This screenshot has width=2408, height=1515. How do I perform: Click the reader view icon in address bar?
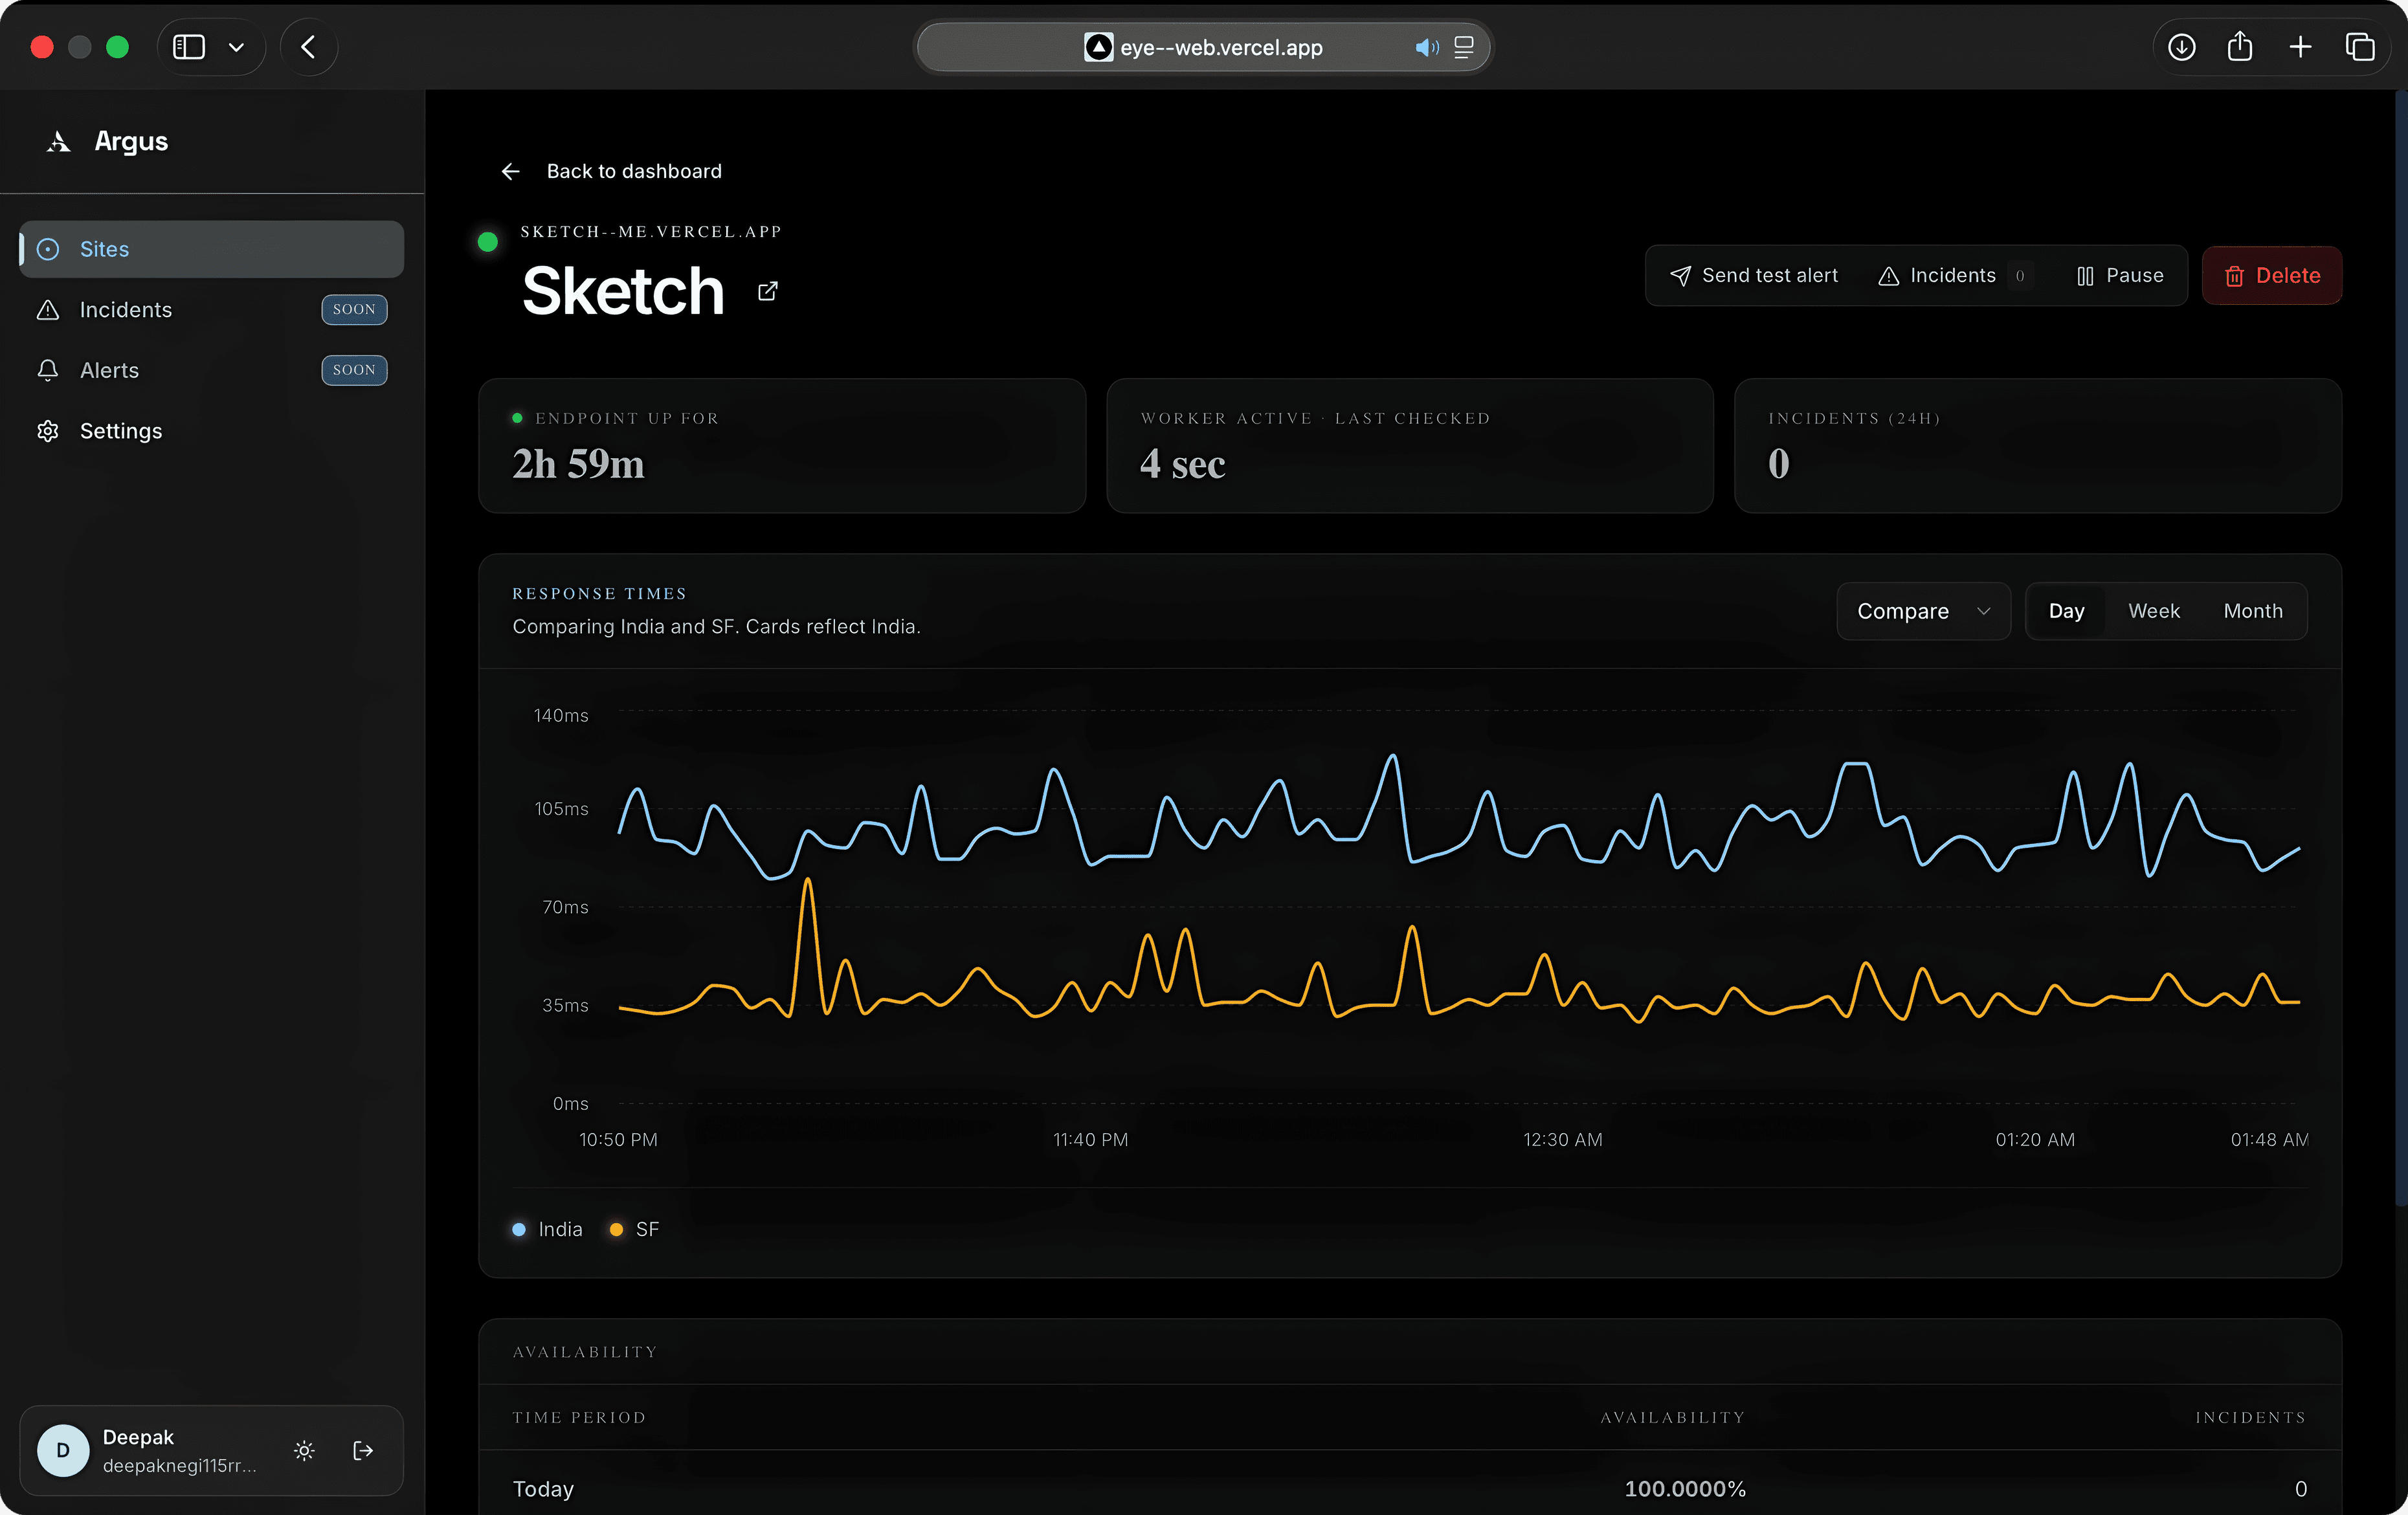[x=1464, y=47]
